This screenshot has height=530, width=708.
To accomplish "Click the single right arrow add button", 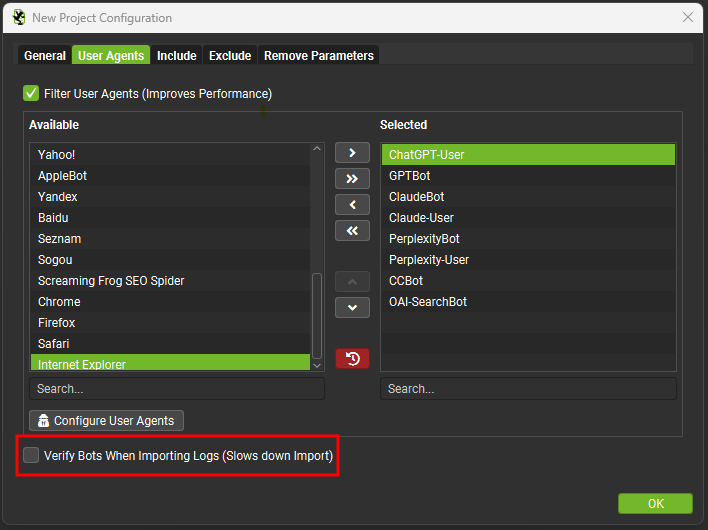I will pos(352,153).
